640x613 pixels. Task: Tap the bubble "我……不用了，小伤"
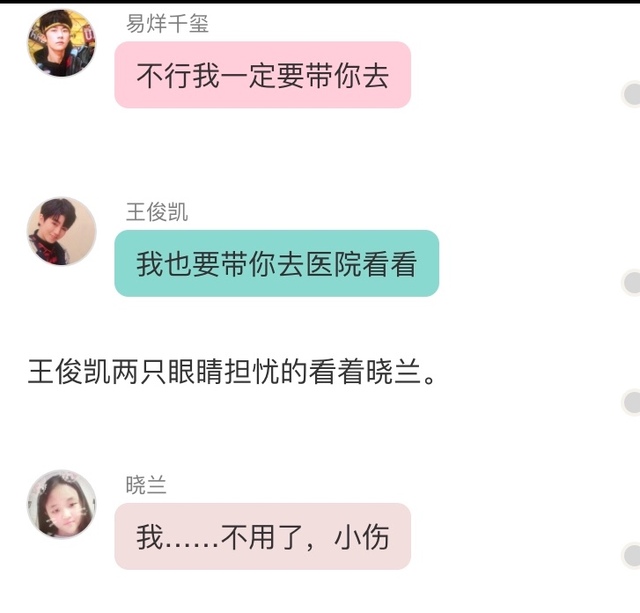[262, 536]
